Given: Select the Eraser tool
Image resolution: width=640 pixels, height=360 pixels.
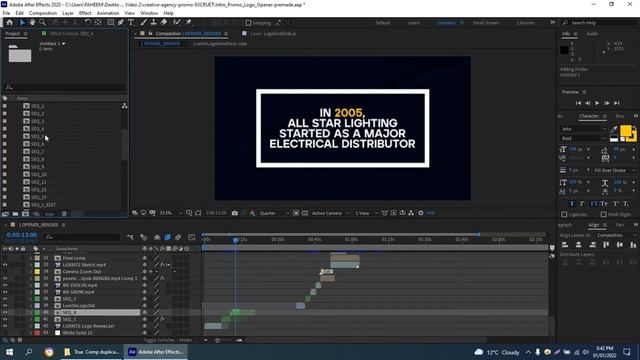Looking at the screenshot, I should (164, 22).
